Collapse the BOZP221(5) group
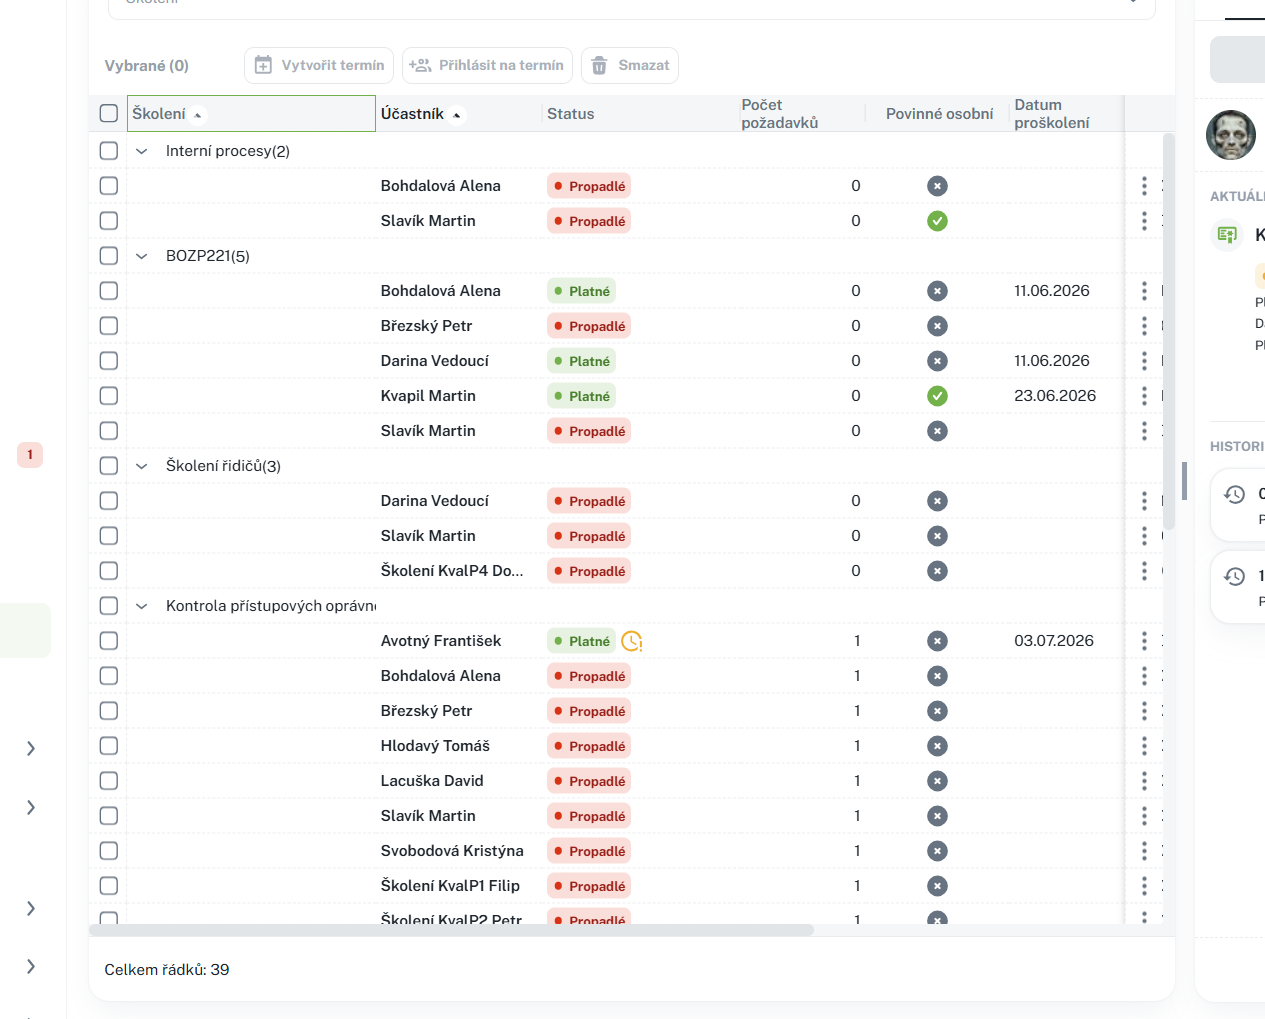The height and width of the screenshot is (1019, 1265). tap(142, 256)
